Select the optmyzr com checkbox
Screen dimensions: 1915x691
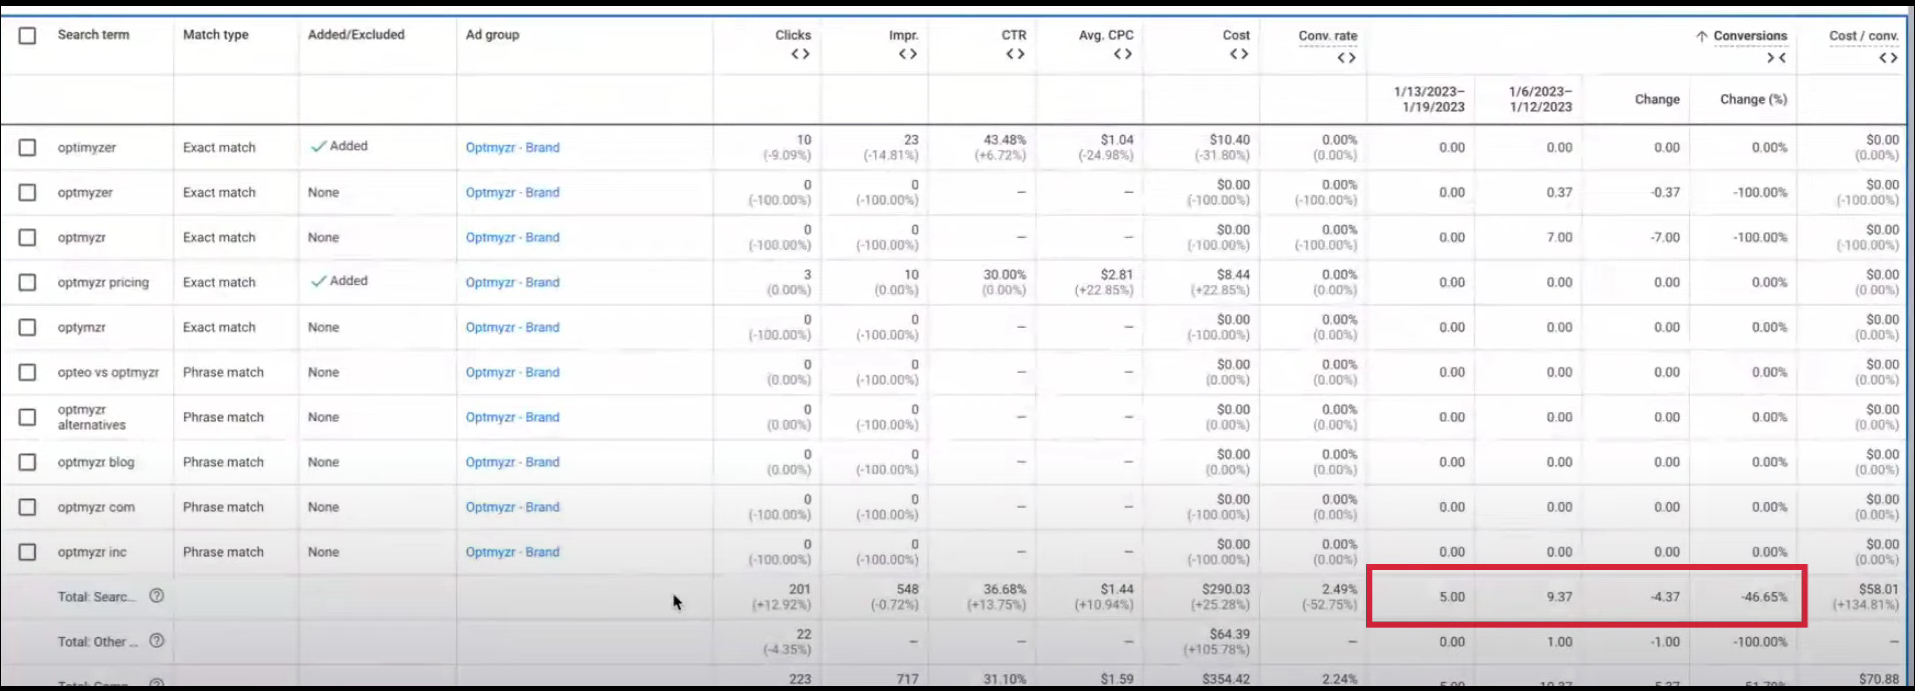(x=27, y=507)
